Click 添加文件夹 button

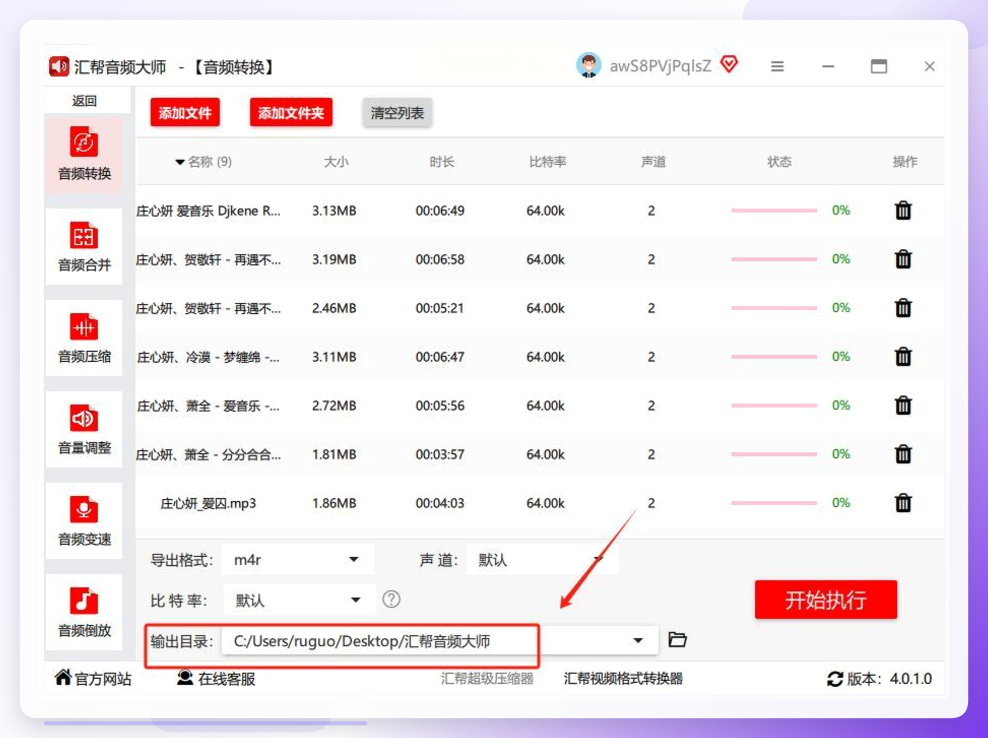290,113
